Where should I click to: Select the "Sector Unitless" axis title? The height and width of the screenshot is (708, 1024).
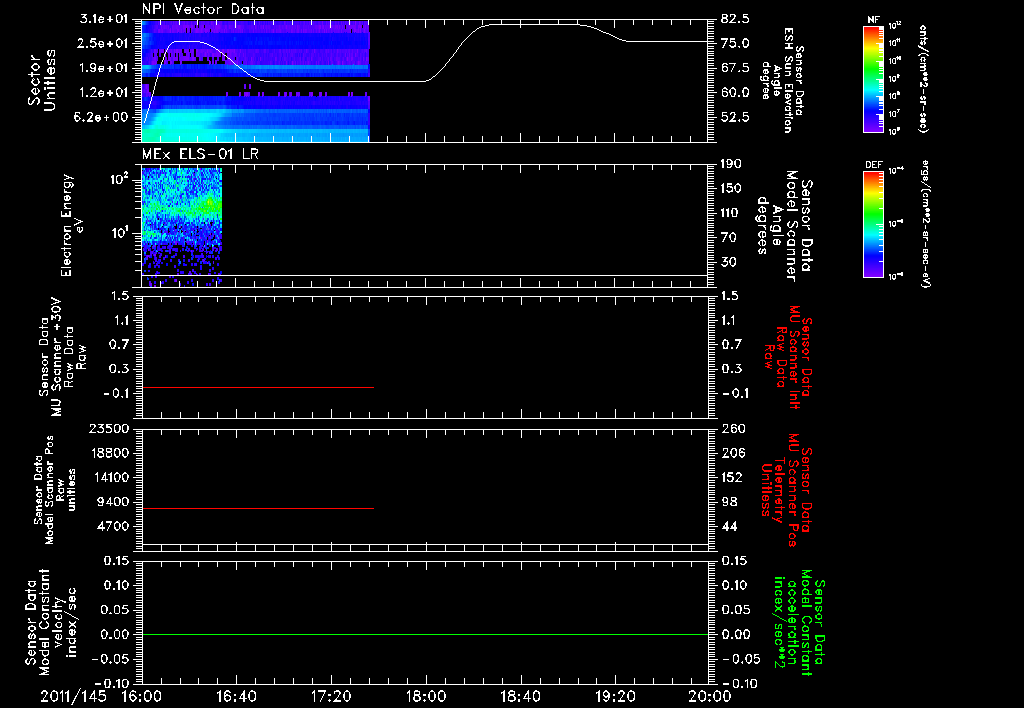tap(42, 80)
